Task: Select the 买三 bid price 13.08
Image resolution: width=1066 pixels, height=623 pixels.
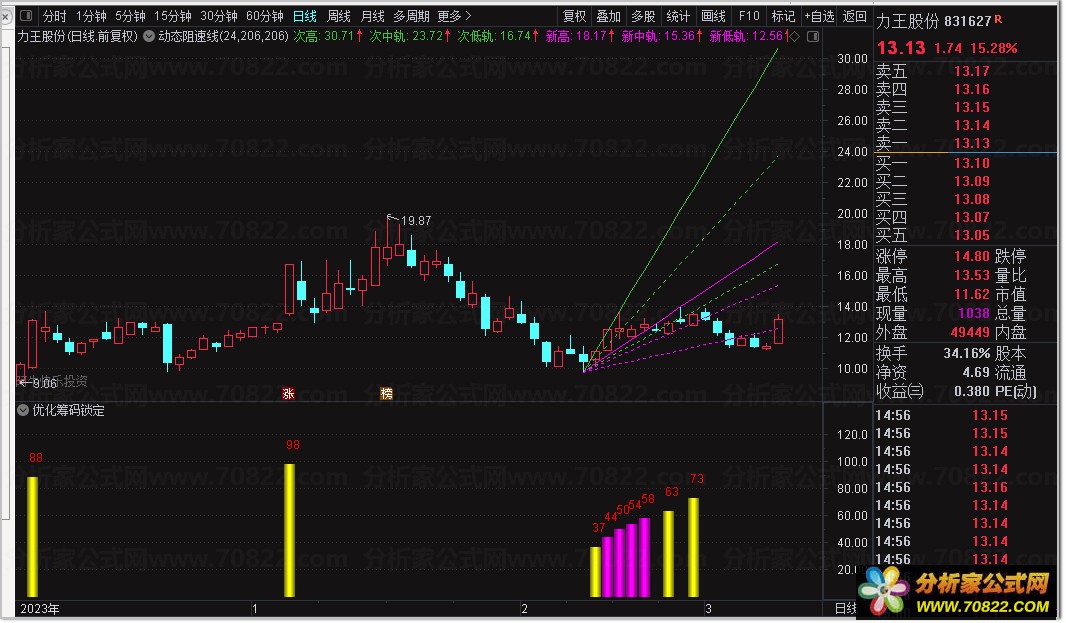Action: [x=972, y=199]
